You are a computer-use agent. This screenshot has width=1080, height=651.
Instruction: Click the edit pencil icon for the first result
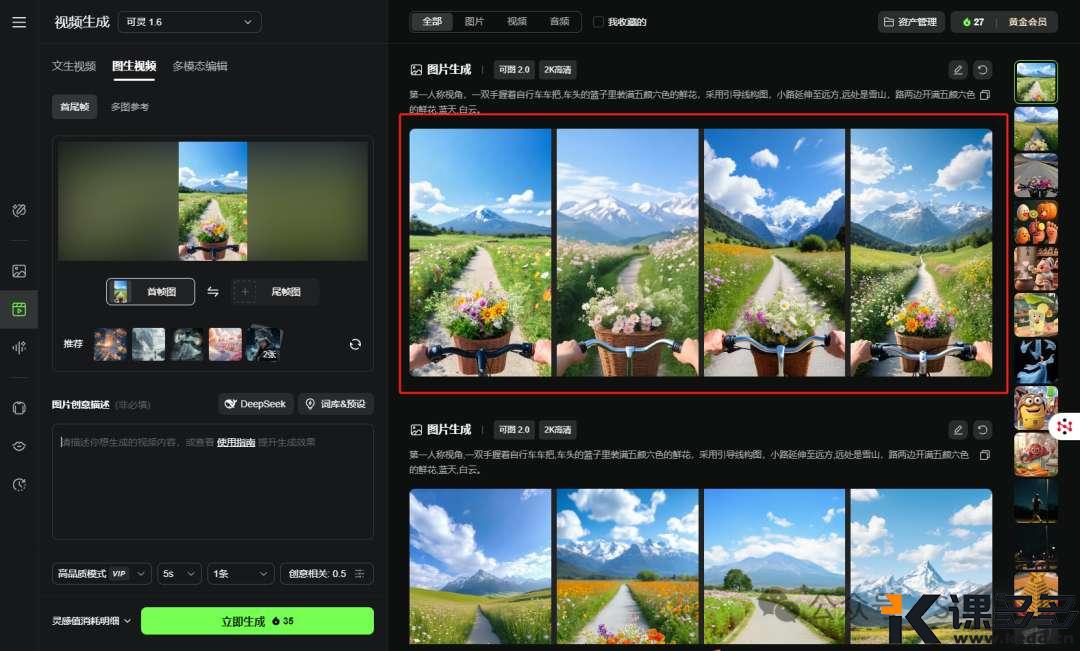958,70
